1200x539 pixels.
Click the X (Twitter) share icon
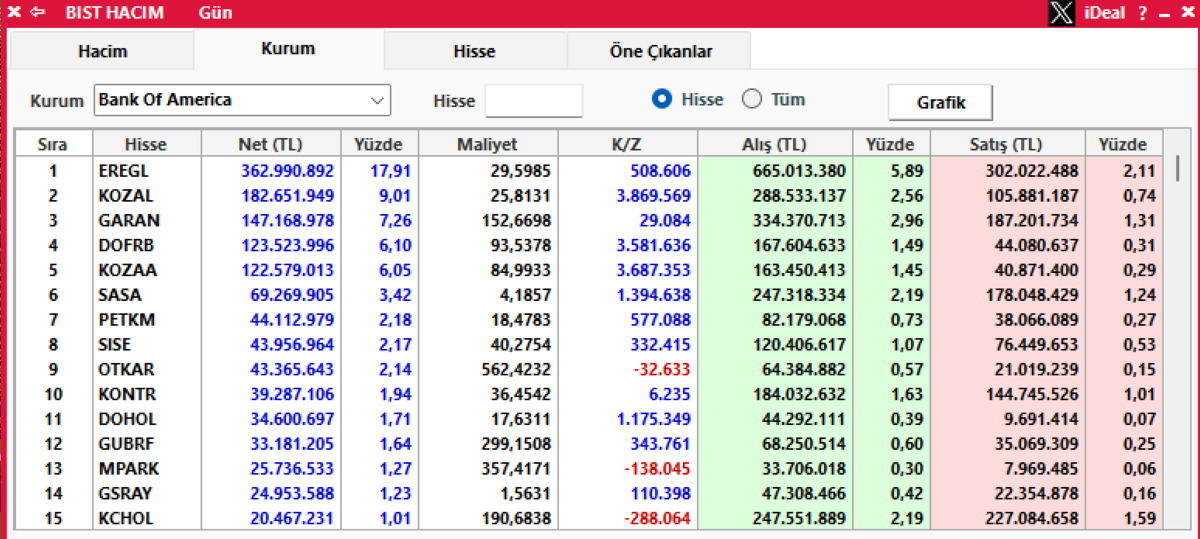click(x=1063, y=13)
